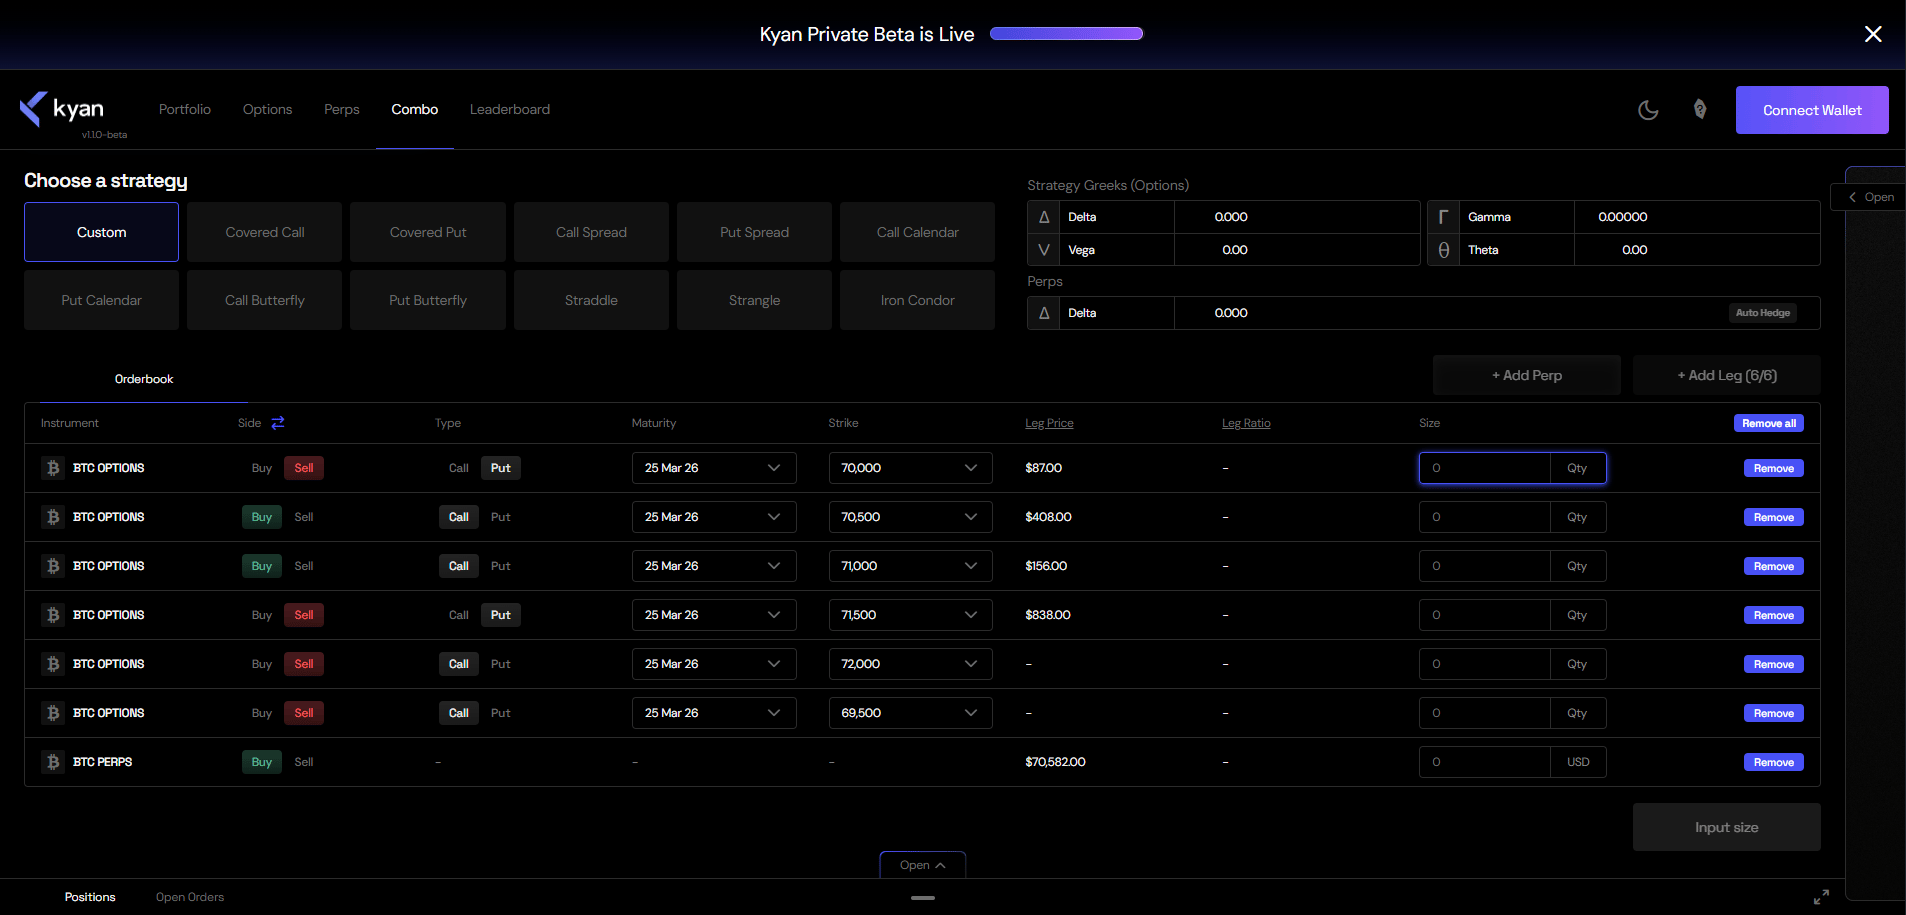The image size is (1906, 915).
Task: Click the Bitcoin icon in the BTC PERPS row
Action: (53, 762)
